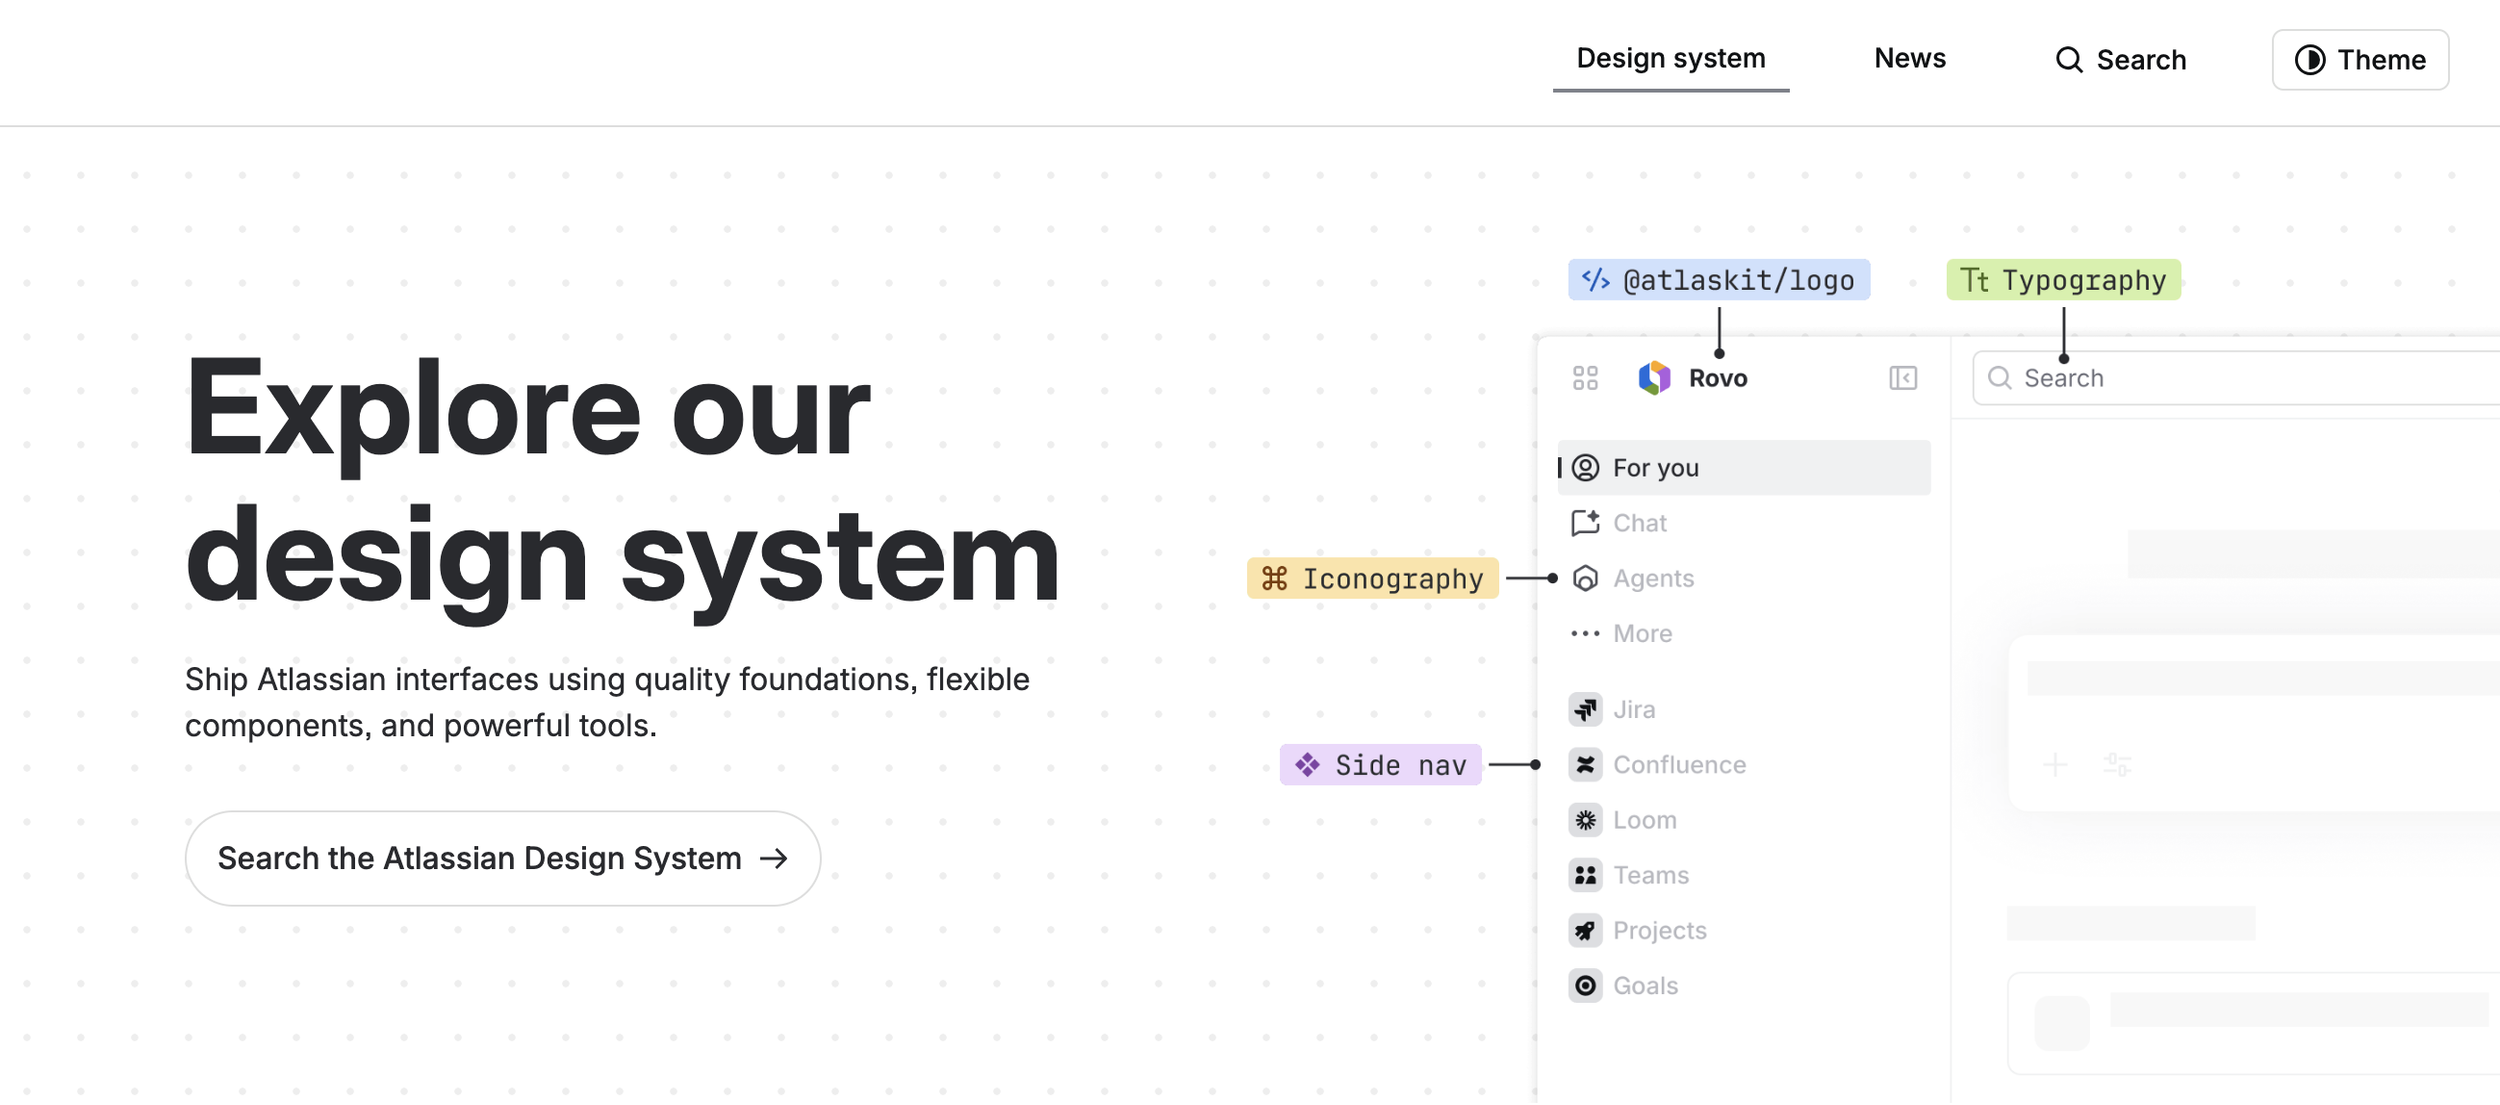Open Jira in the side nav

point(1744,710)
